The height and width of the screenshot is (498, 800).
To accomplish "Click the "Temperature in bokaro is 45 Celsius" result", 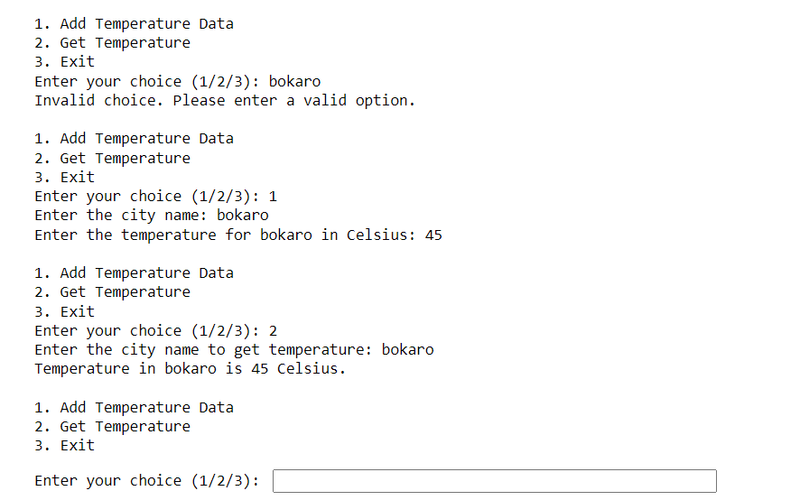I will (189, 369).
